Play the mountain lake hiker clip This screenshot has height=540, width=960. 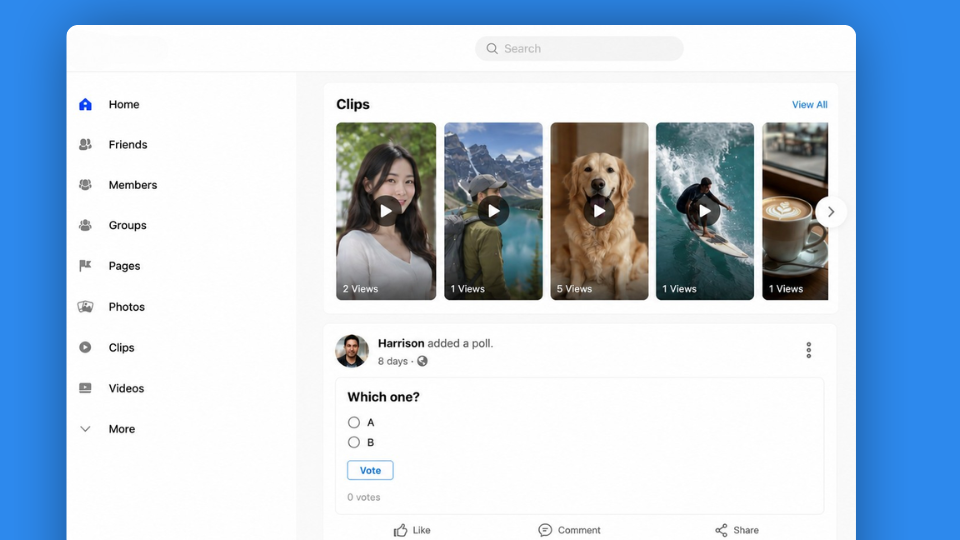pyautogui.click(x=493, y=211)
